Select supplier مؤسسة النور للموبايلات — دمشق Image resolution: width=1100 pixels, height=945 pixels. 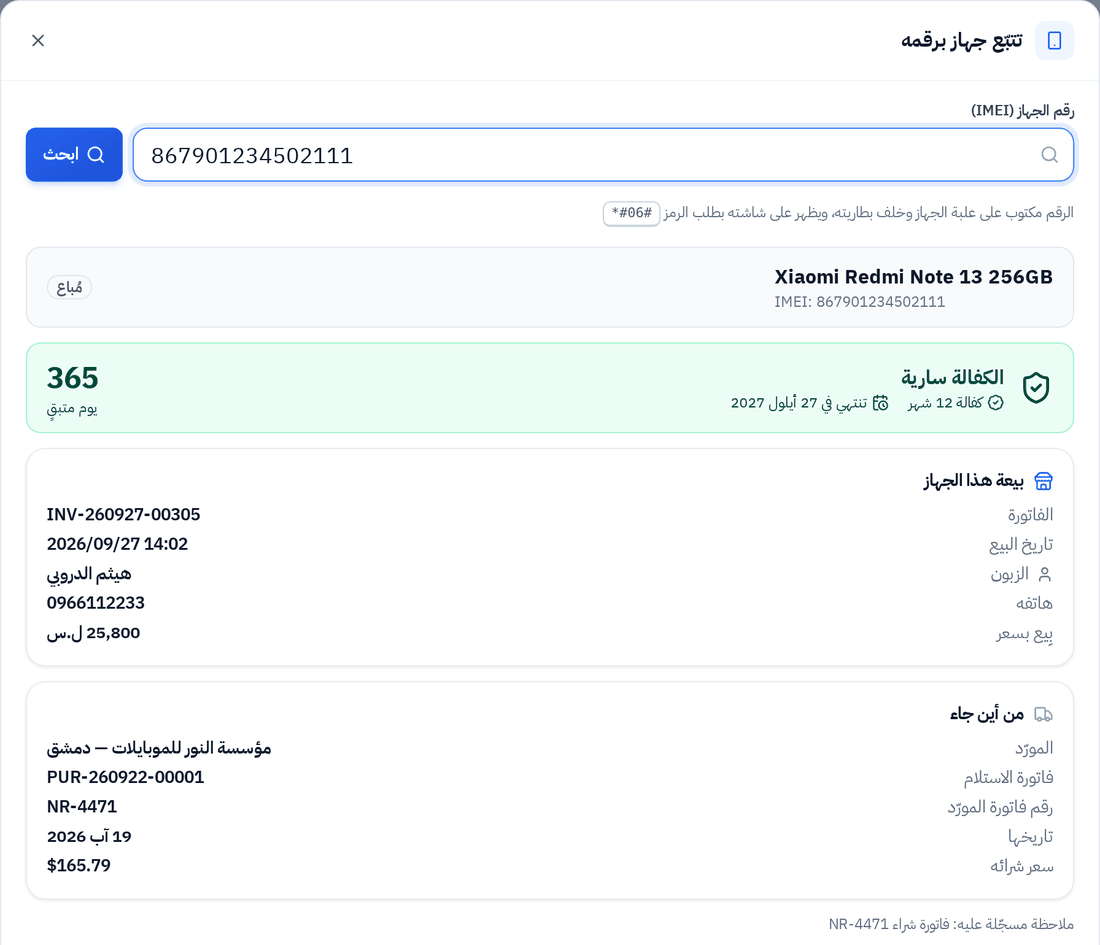point(159,748)
